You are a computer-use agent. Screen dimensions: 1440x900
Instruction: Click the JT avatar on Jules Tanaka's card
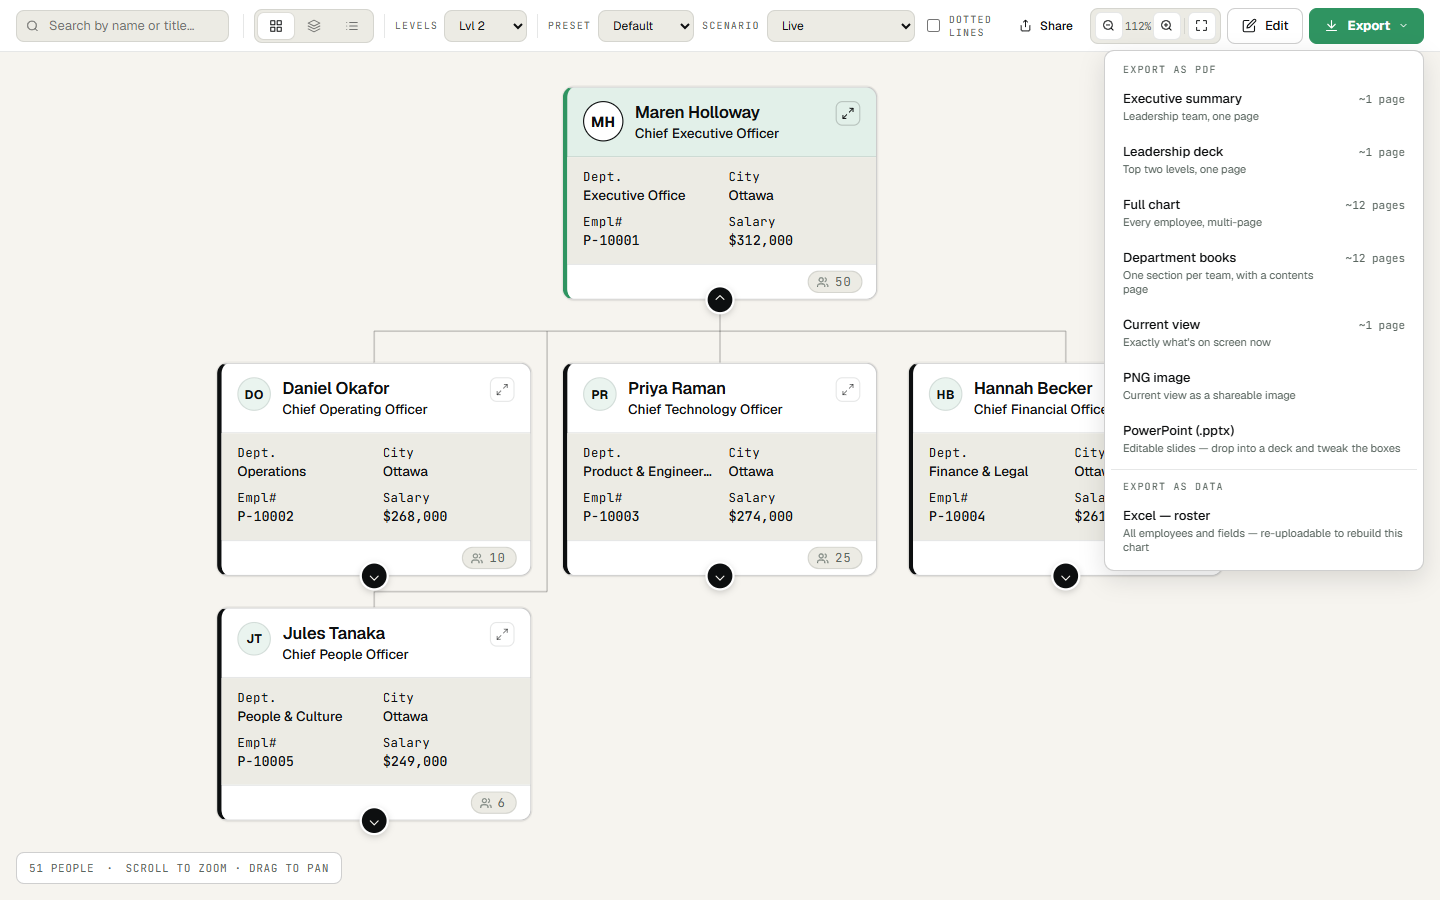tap(254, 639)
